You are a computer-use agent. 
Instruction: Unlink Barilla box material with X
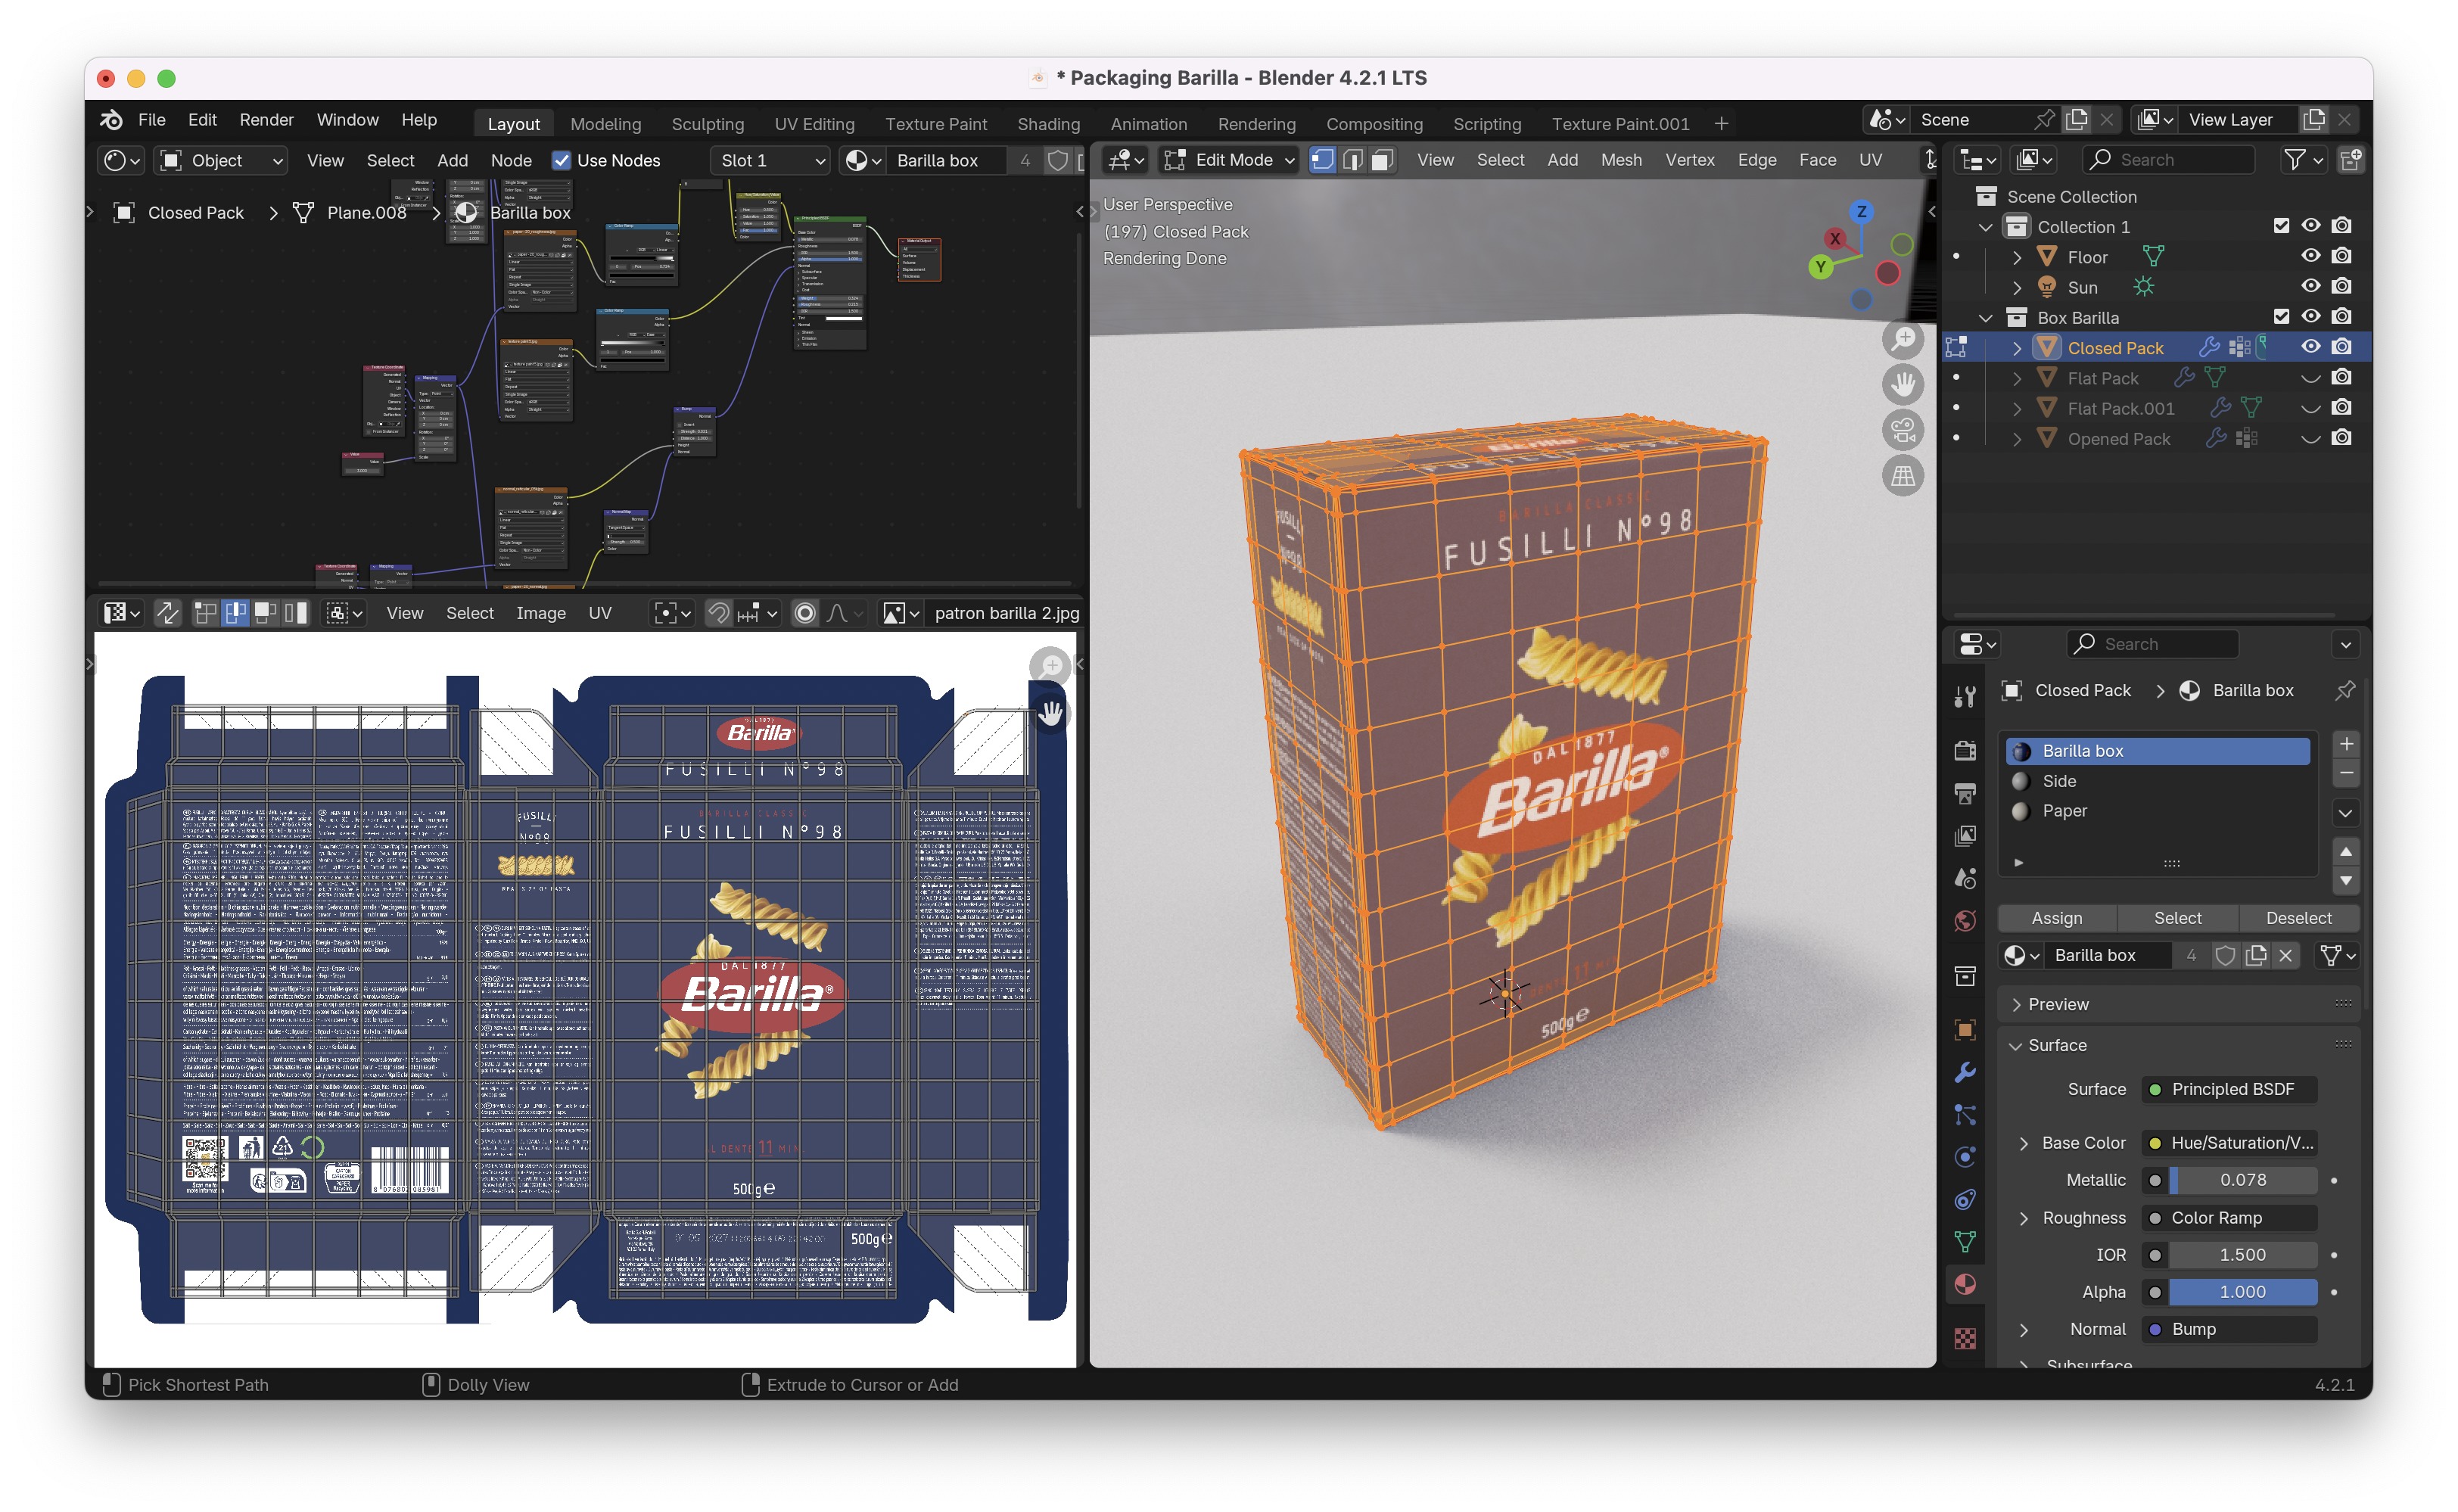(x=2285, y=955)
